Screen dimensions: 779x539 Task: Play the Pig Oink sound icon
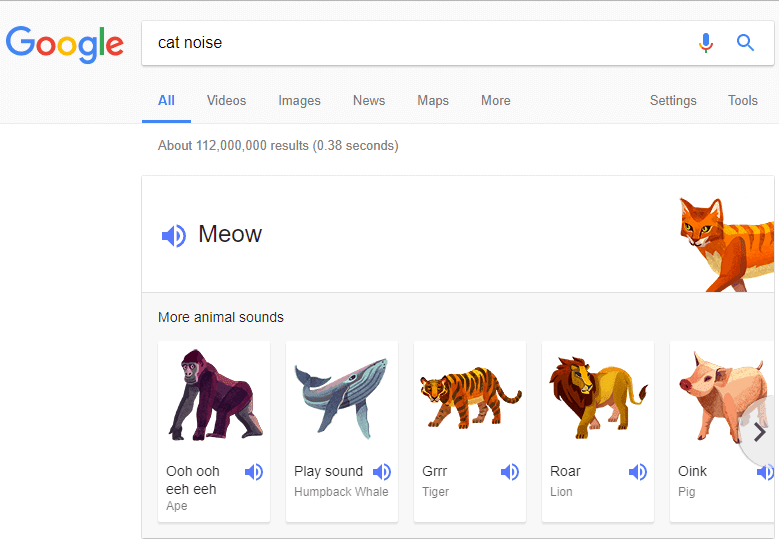(765, 472)
